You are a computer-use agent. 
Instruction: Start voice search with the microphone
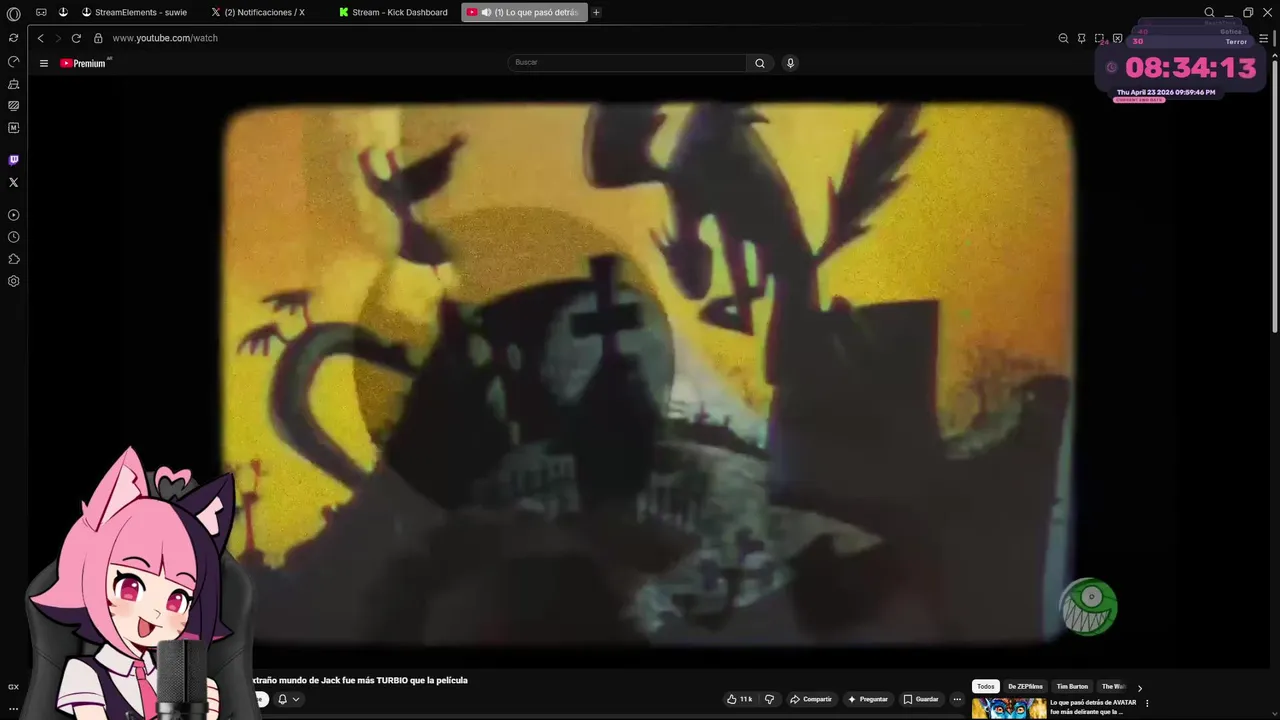(790, 63)
